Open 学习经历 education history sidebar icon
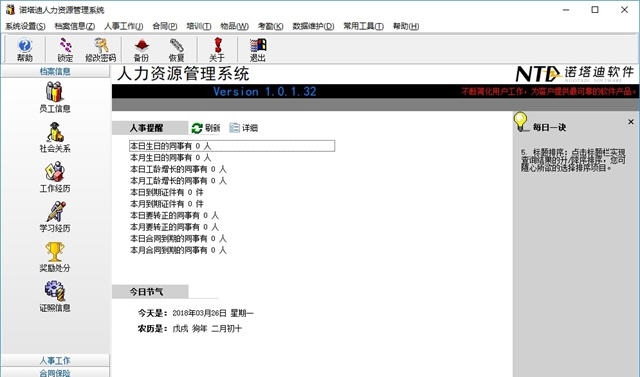Viewport: 640px width, 377px height. coord(55,217)
